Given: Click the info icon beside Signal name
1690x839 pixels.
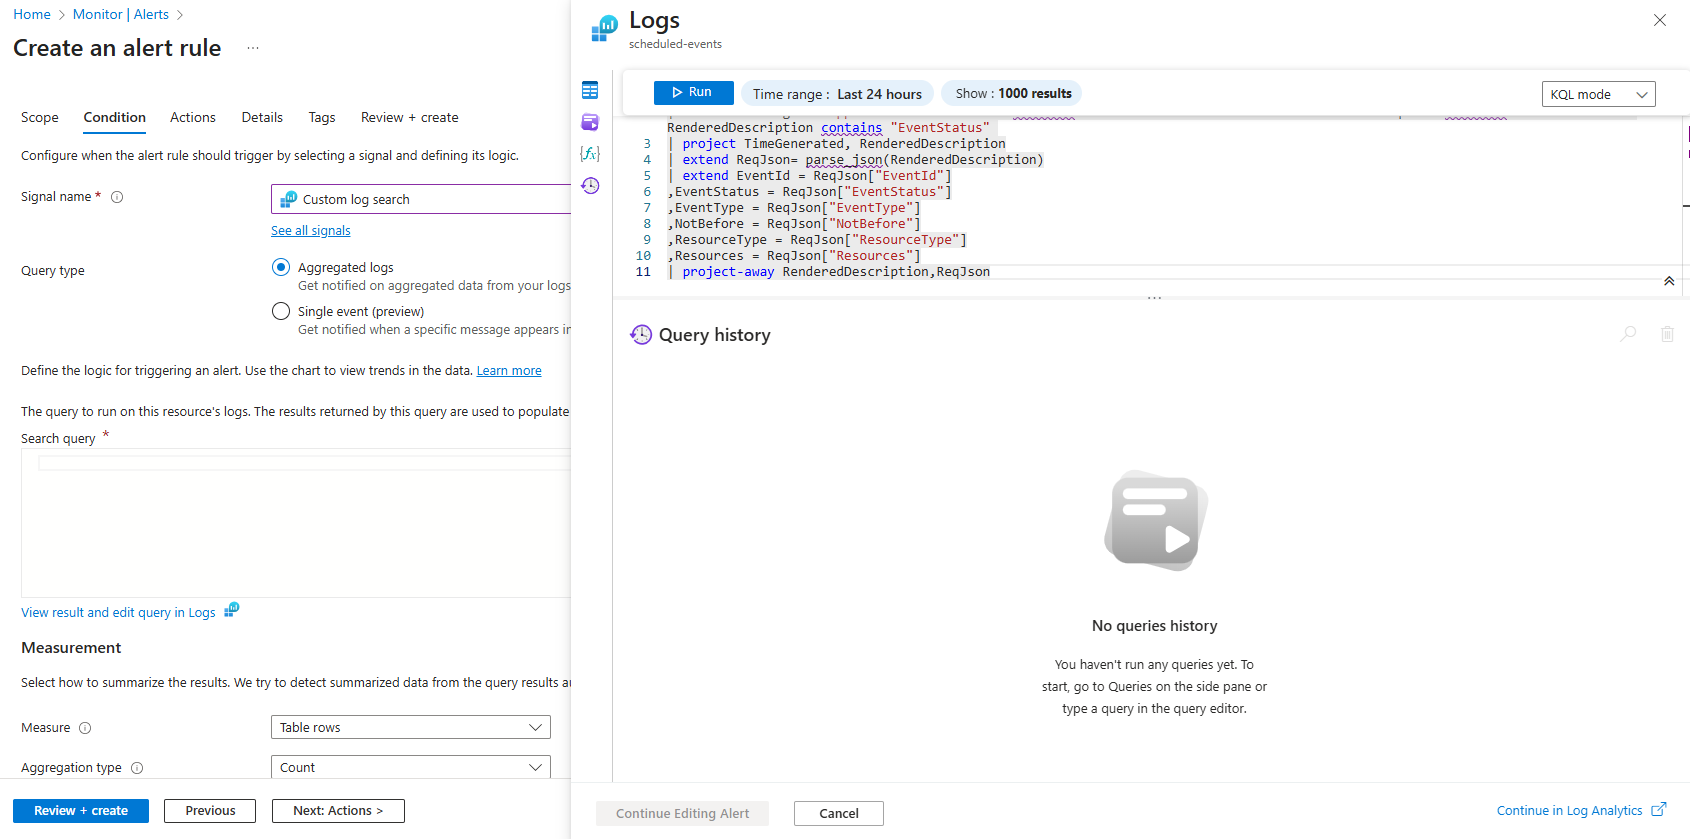Looking at the screenshot, I should coord(117,197).
